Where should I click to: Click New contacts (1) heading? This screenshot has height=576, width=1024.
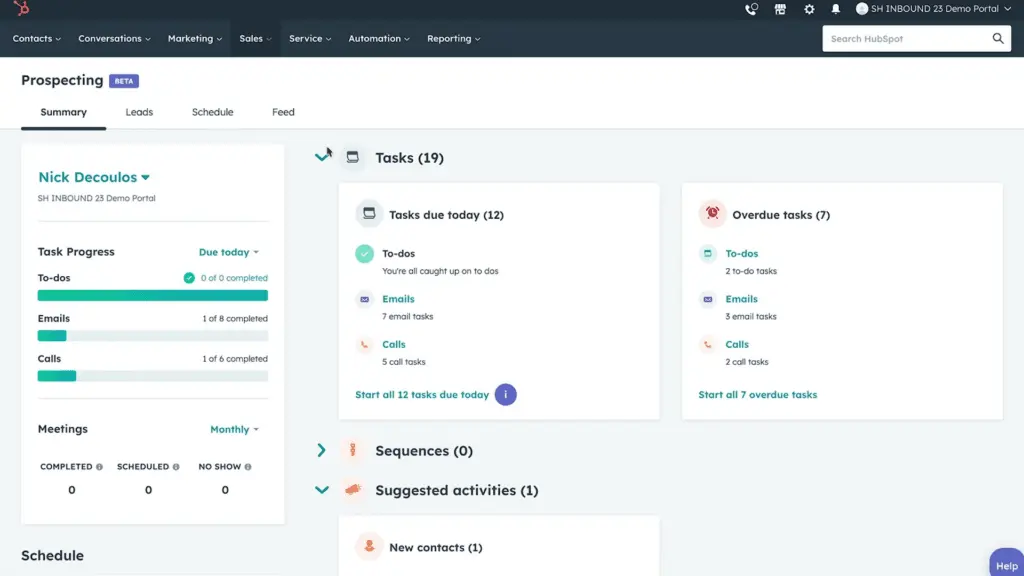(x=436, y=547)
